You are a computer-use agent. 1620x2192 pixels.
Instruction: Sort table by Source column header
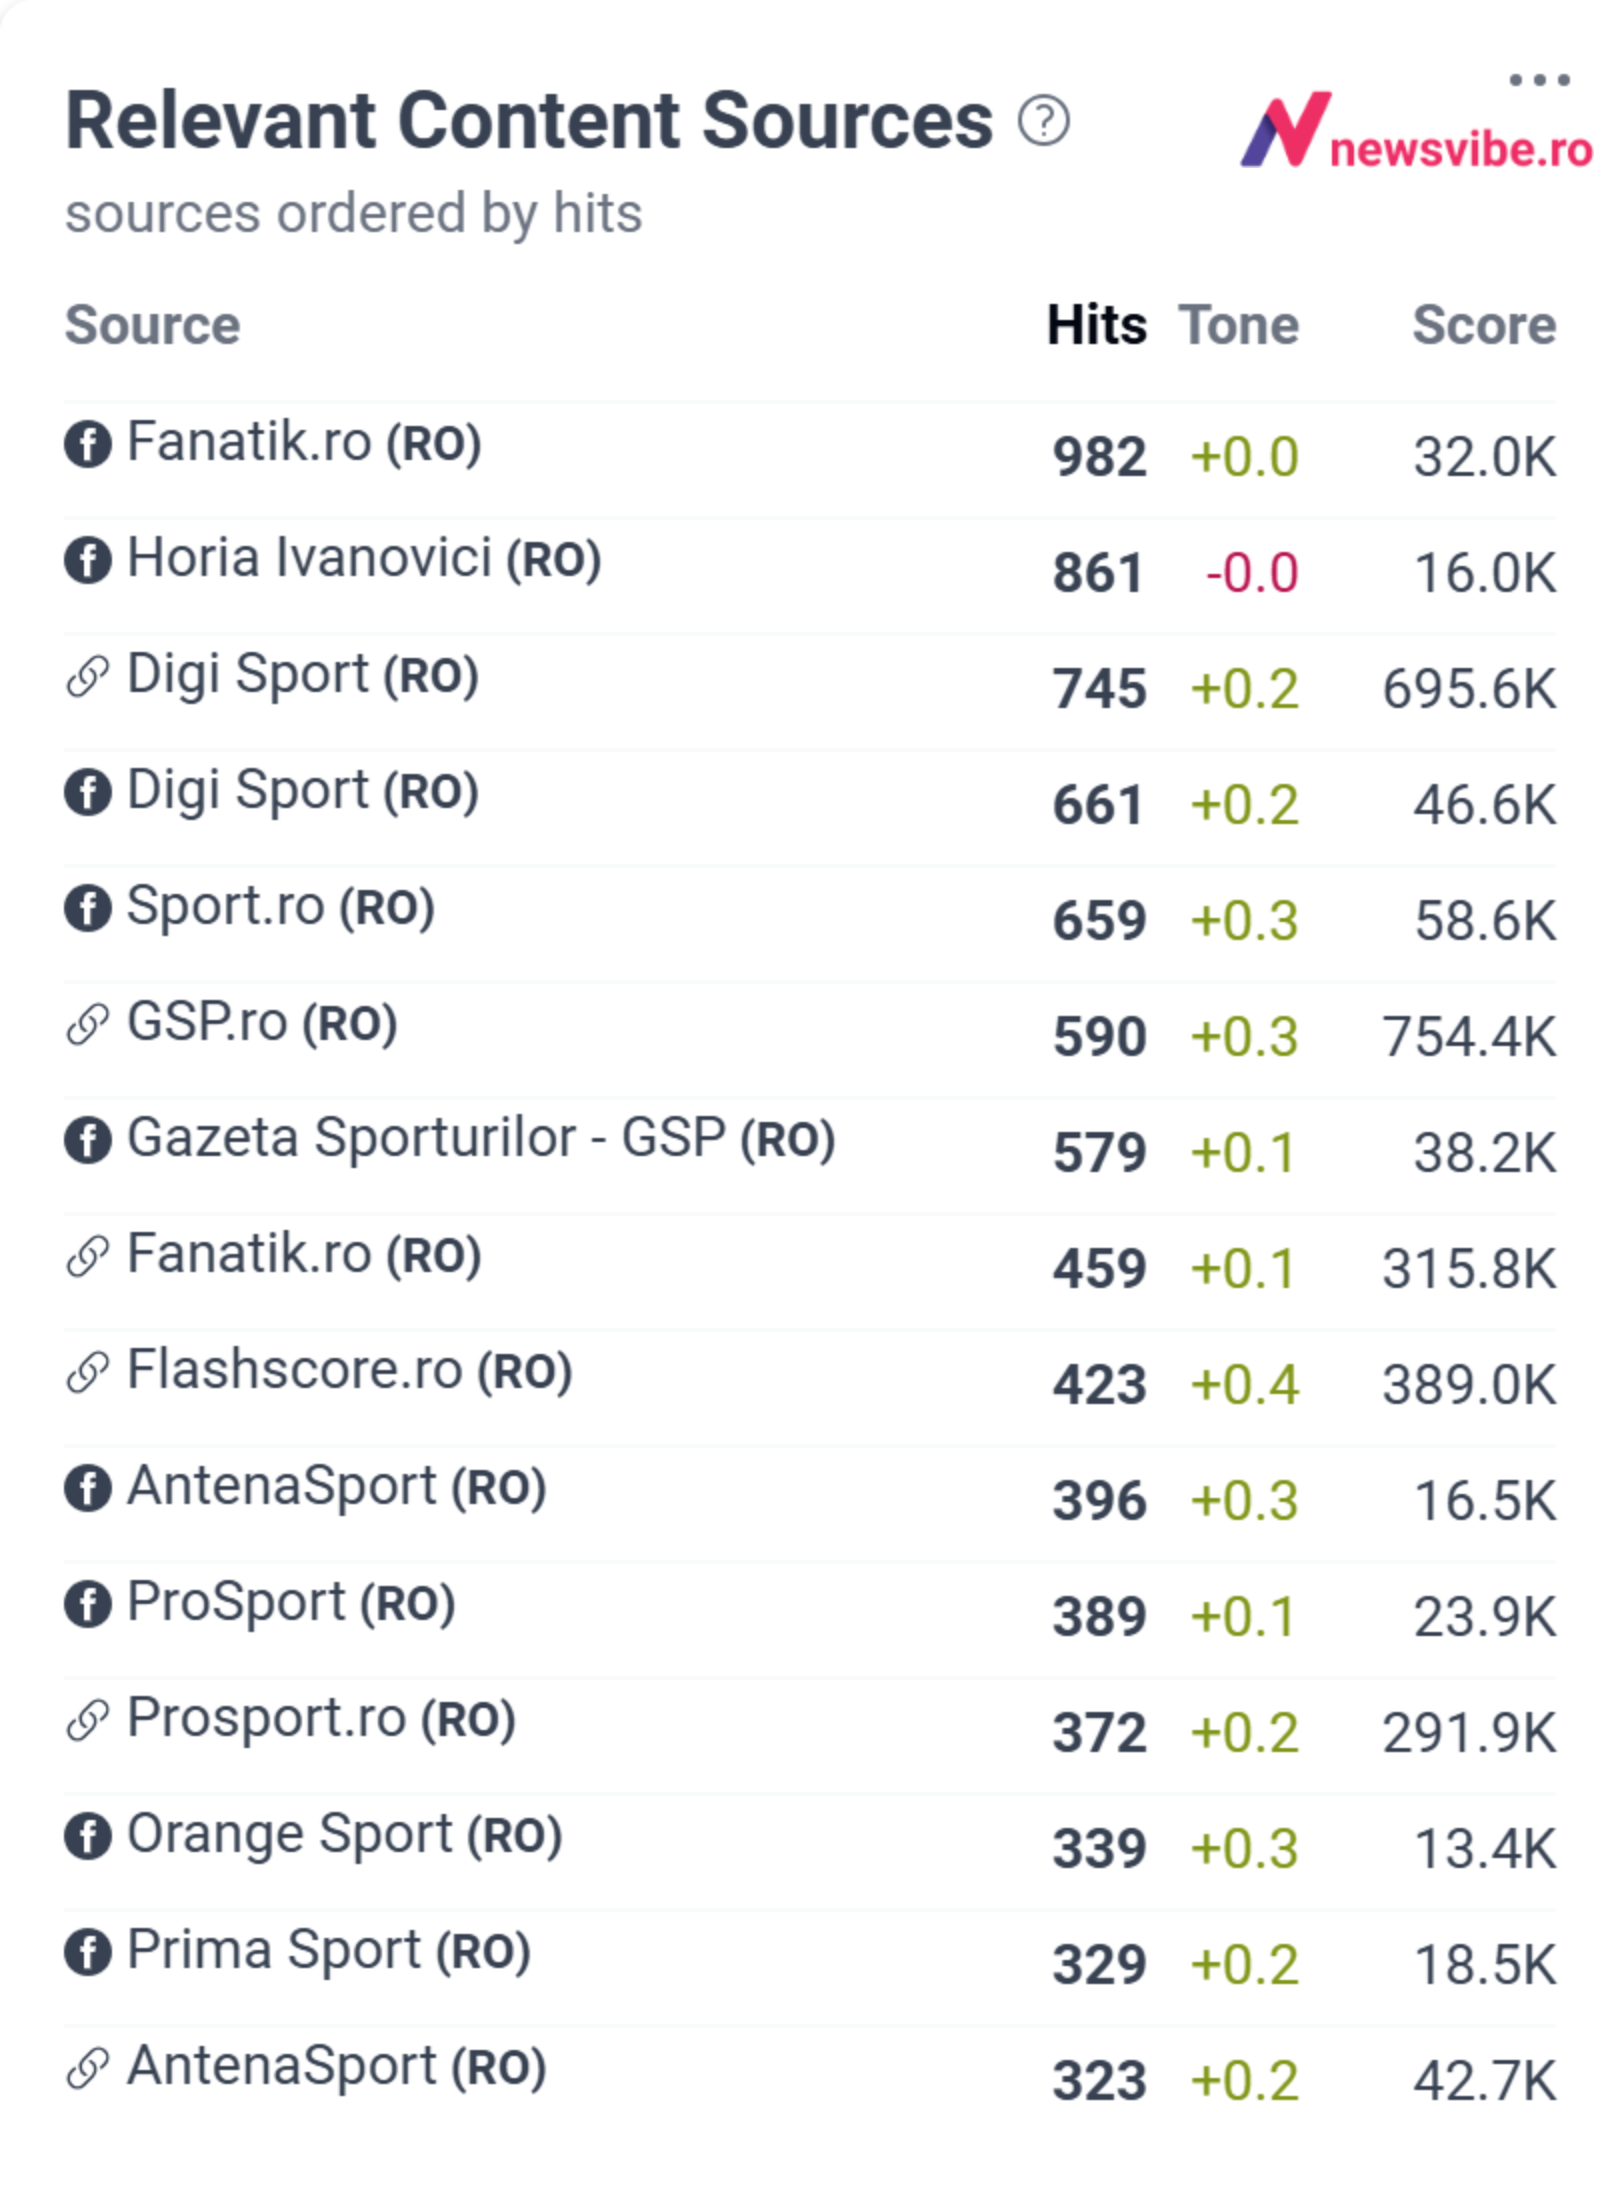[x=153, y=325]
